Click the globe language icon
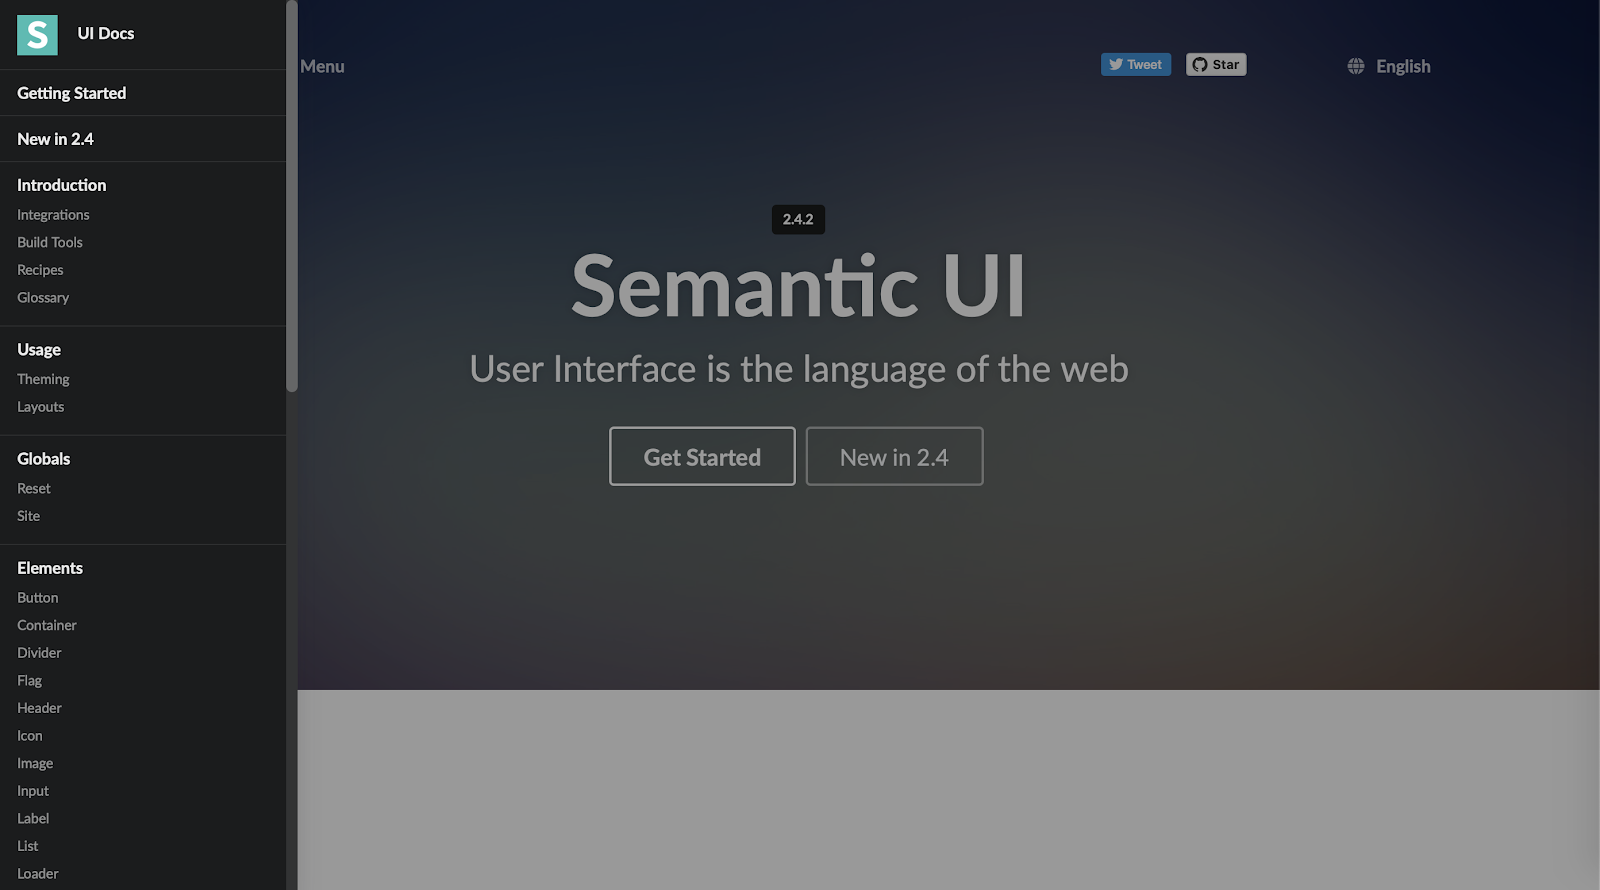The height and width of the screenshot is (890, 1600). pyautogui.click(x=1356, y=66)
